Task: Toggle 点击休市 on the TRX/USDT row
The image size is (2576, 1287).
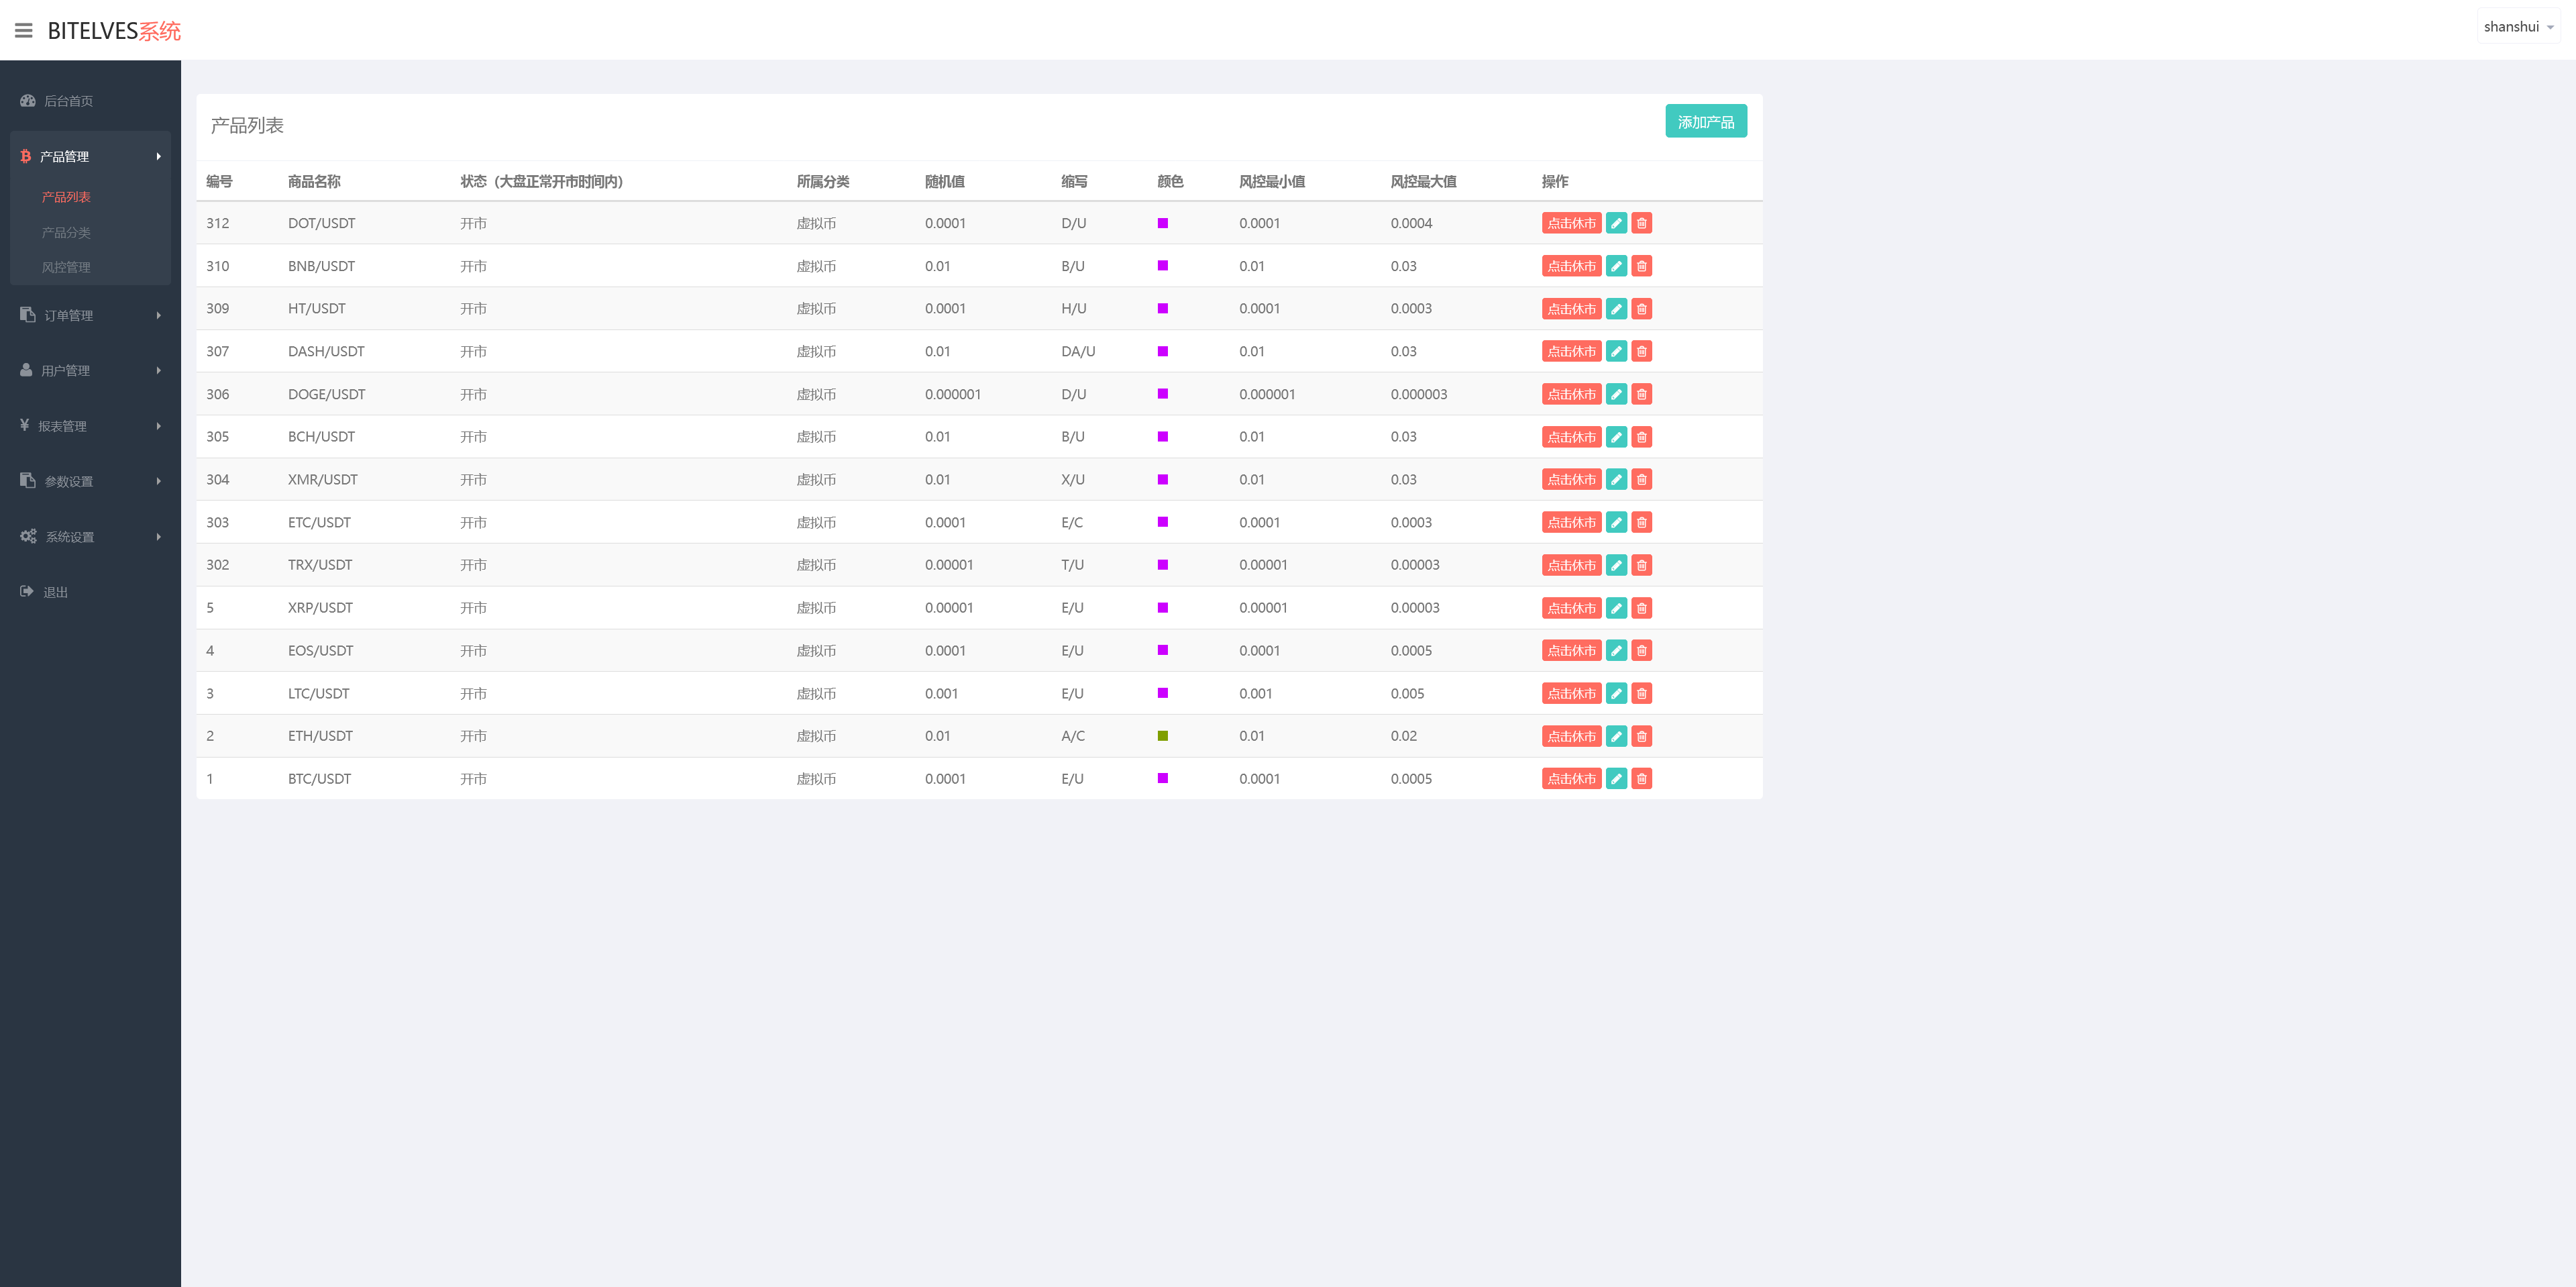Action: coord(1571,565)
